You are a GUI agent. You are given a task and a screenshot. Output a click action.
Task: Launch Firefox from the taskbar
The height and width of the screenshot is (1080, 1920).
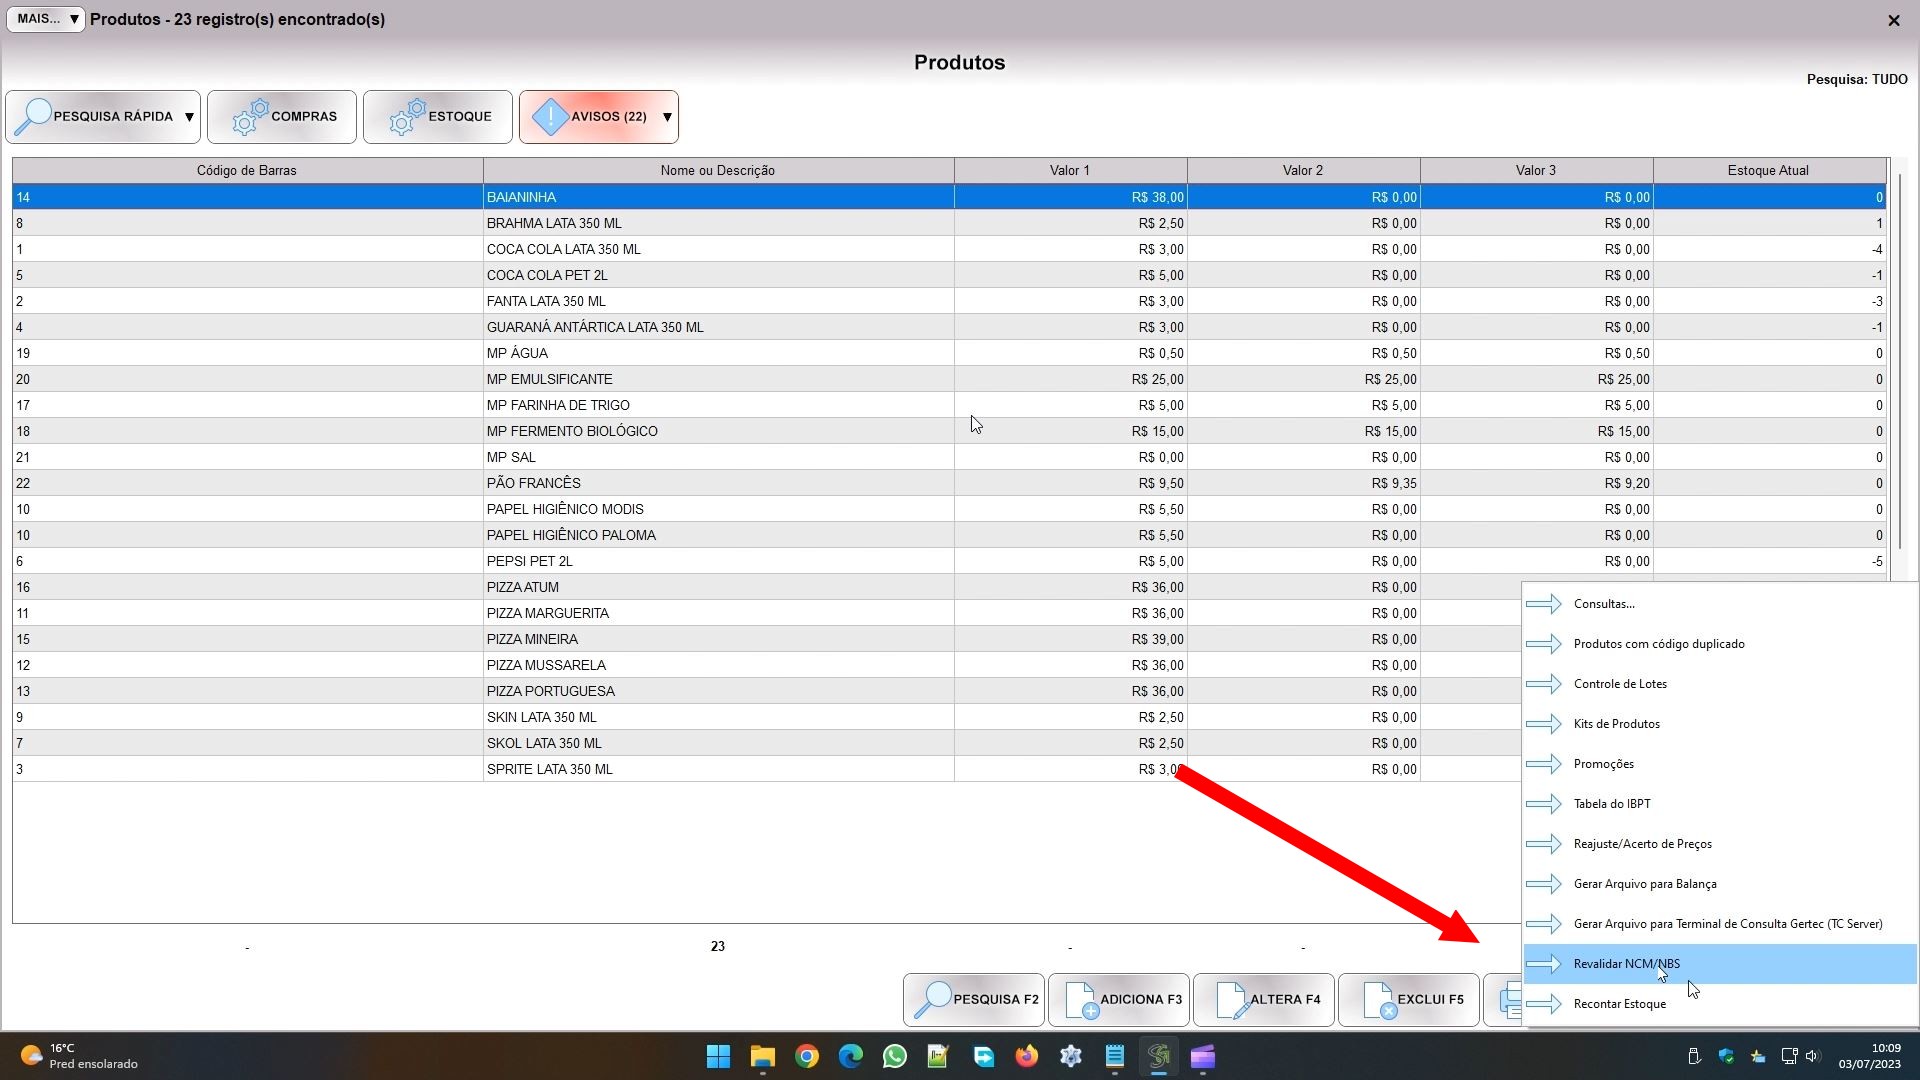coord(1027,1057)
